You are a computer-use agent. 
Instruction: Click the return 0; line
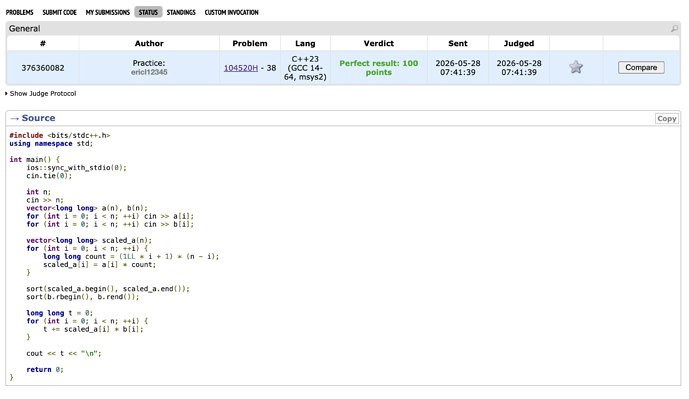[x=45, y=370]
